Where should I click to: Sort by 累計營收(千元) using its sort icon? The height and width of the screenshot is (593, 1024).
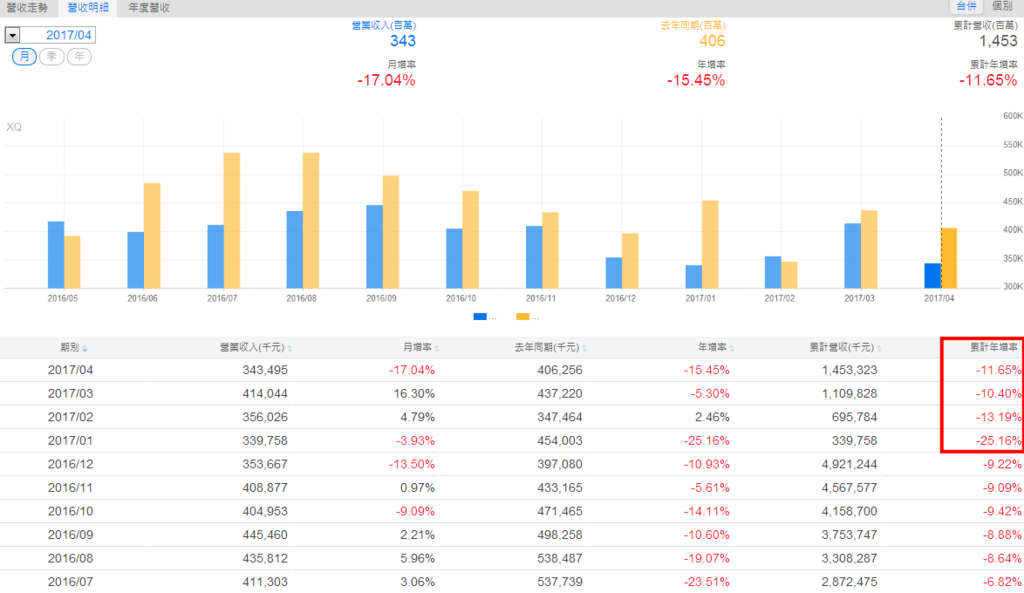click(x=879, y=349)
